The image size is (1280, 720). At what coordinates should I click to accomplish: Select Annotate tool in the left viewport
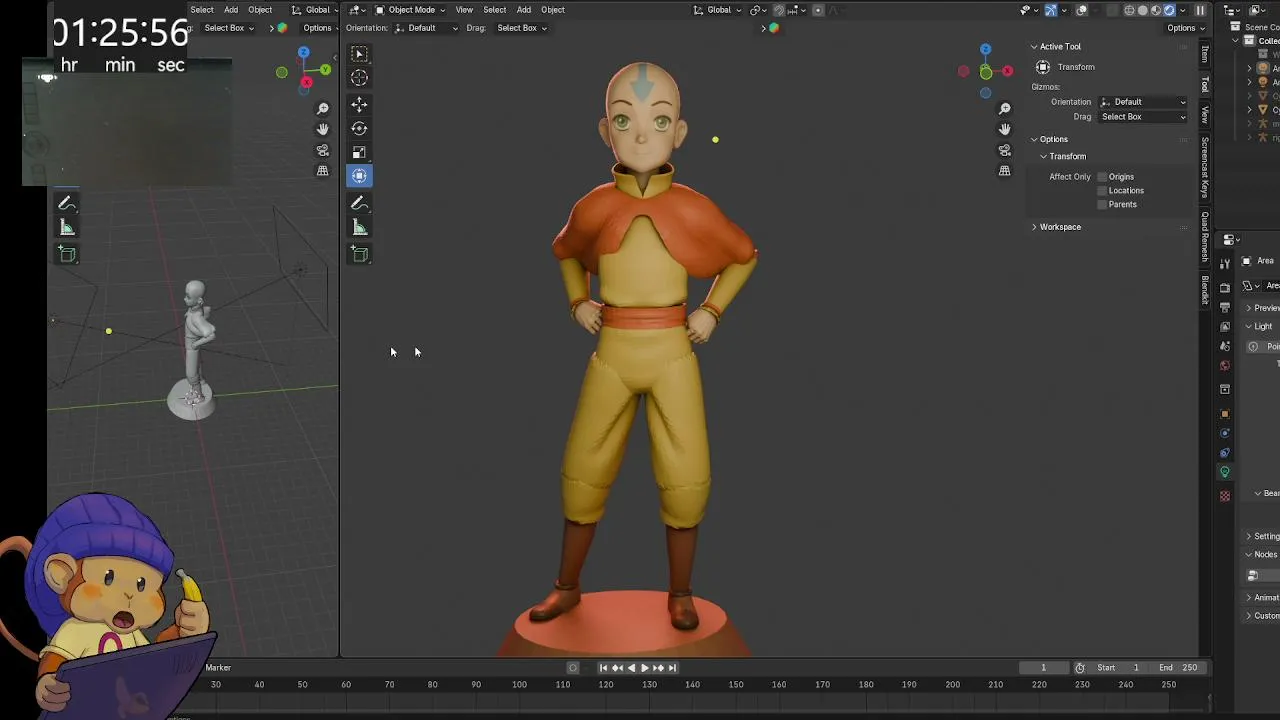[67, 203]
